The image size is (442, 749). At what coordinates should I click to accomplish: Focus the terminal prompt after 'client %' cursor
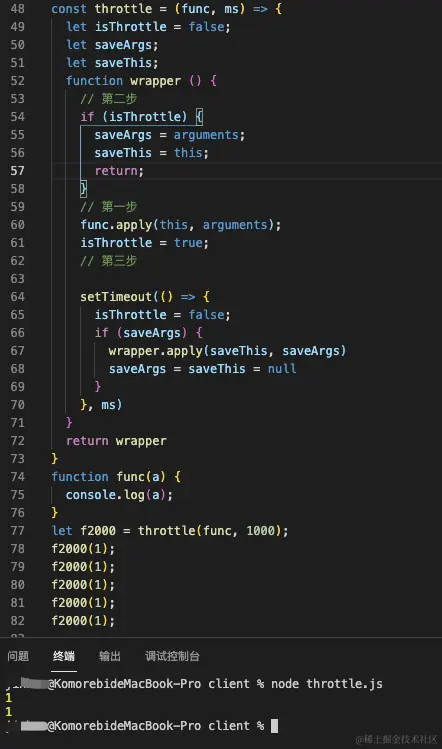coord(274,726)
